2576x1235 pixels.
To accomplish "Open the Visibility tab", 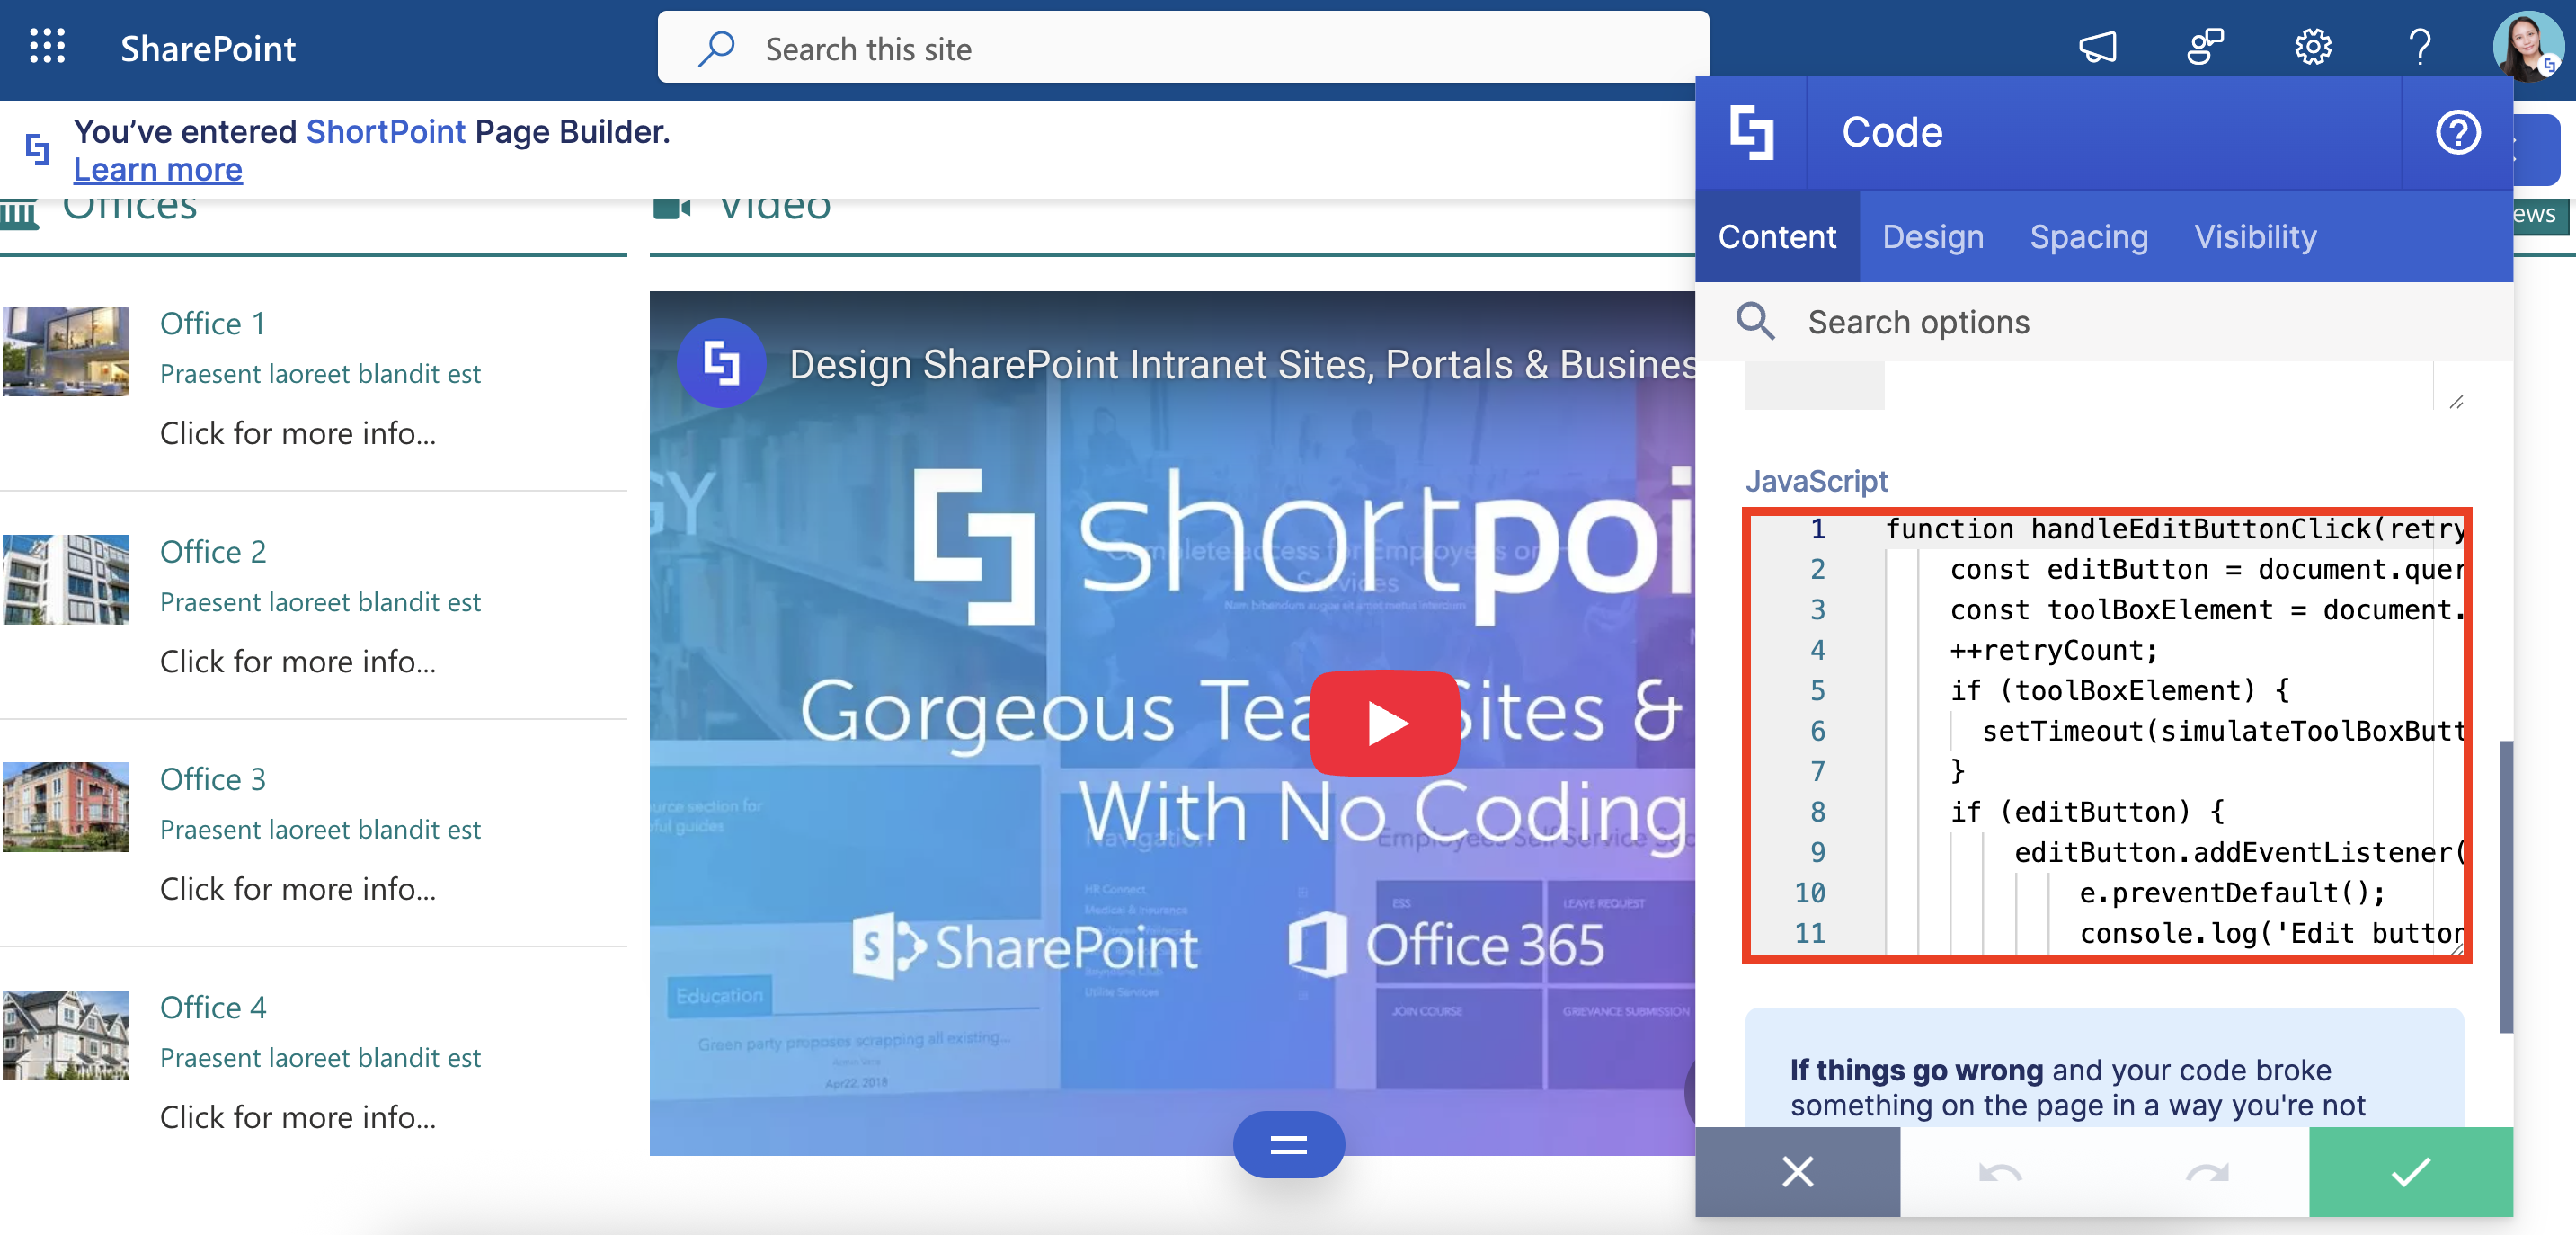I will 2254,237.
